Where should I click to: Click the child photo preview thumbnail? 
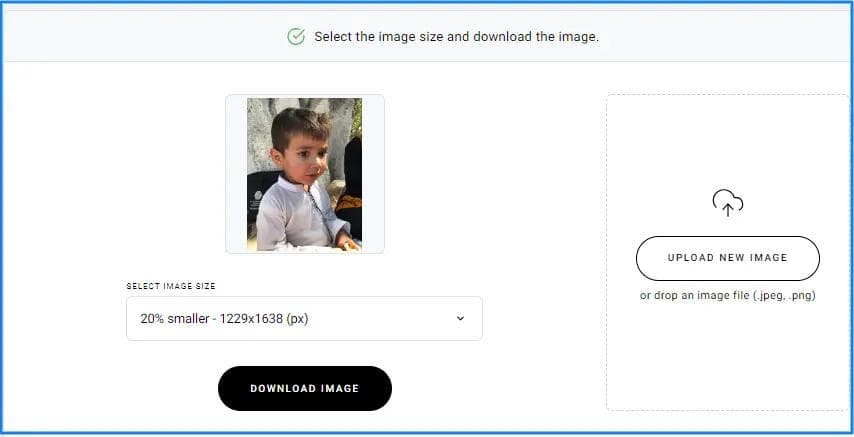coord(304,173)
